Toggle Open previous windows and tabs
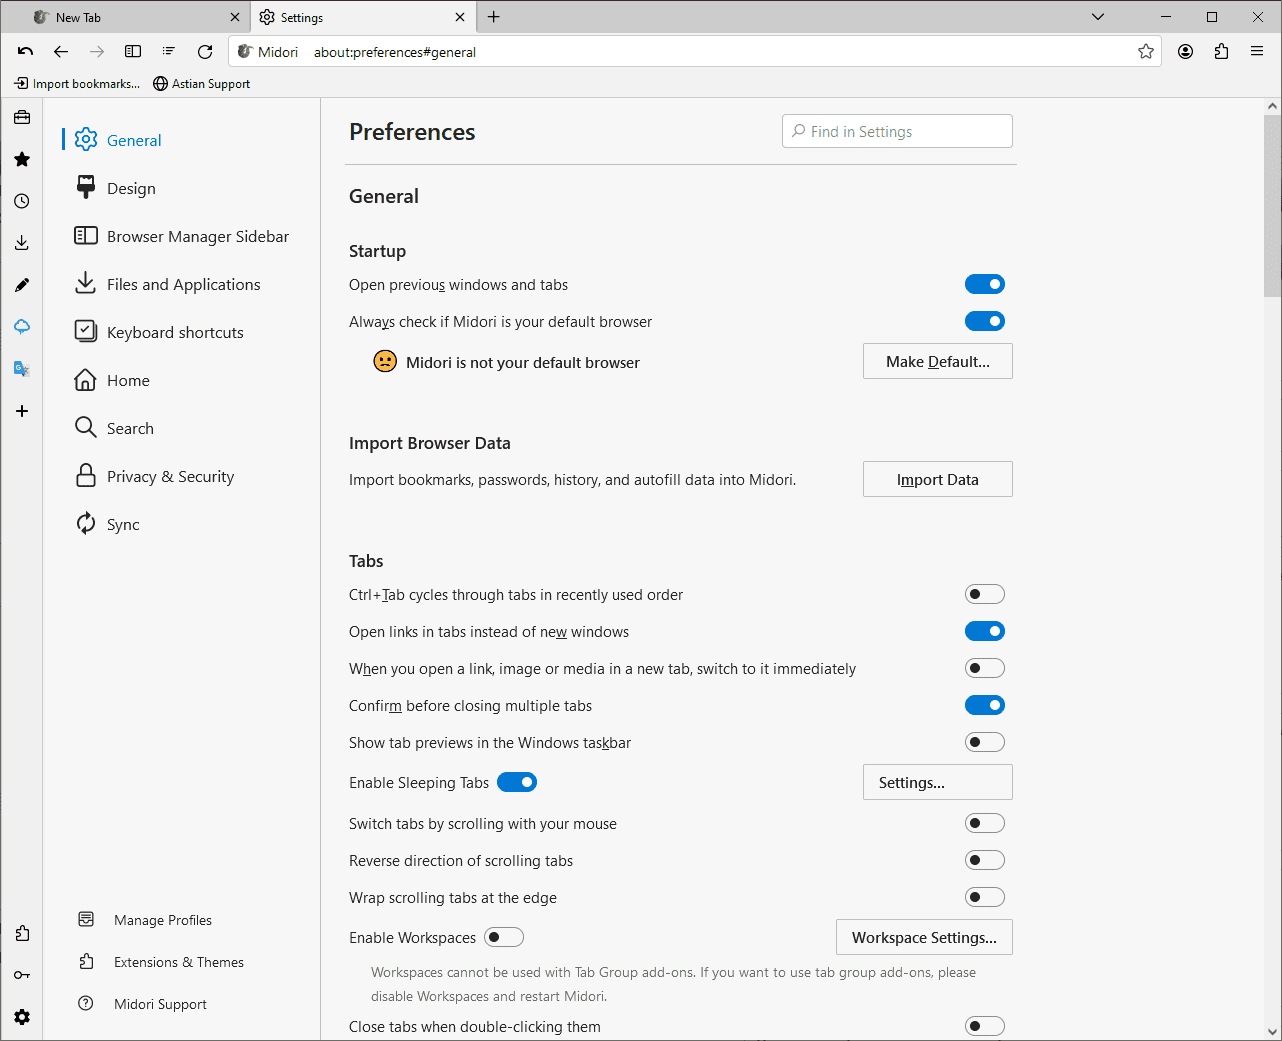 pos(984,285)
